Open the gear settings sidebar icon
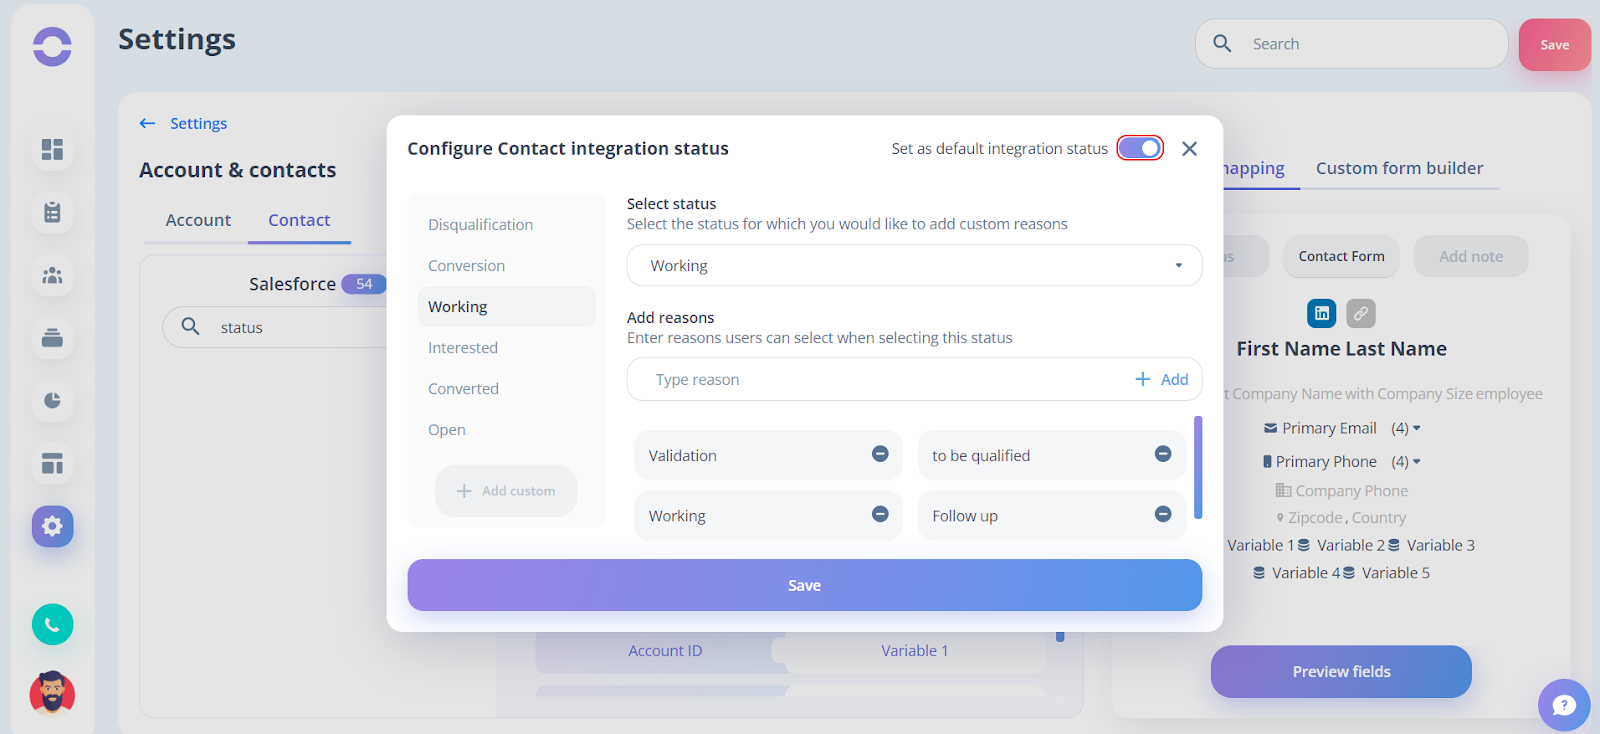1600x734 pixels. coord(52,526)
